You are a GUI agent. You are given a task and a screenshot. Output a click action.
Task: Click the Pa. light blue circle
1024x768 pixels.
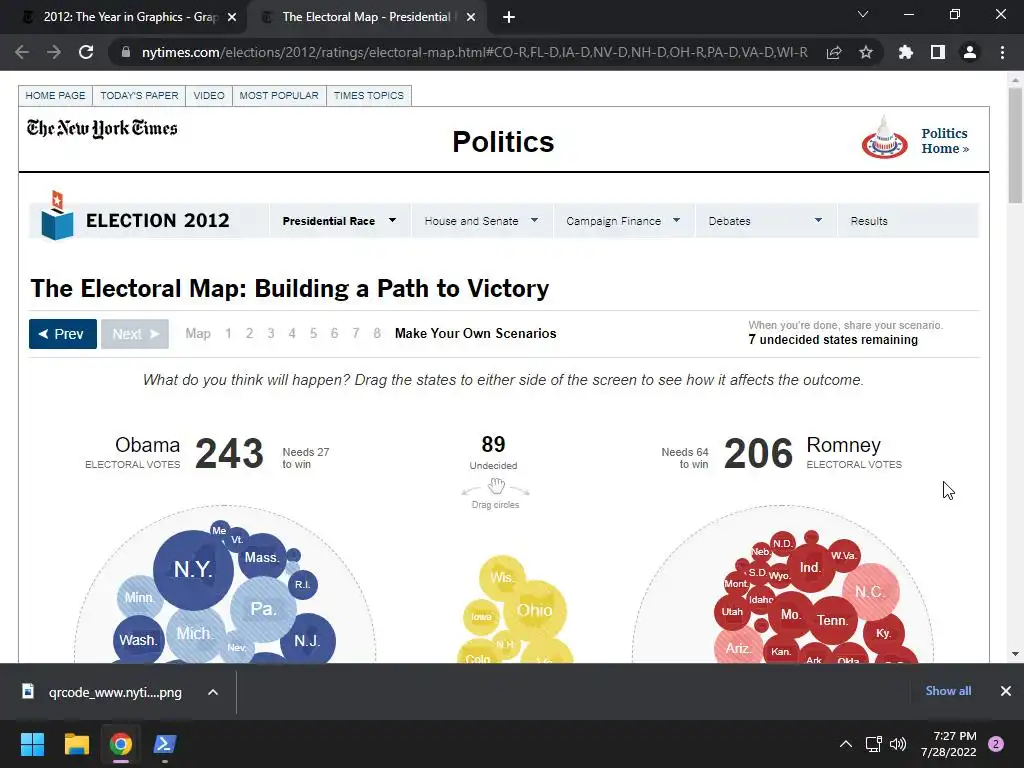[263, 609]
